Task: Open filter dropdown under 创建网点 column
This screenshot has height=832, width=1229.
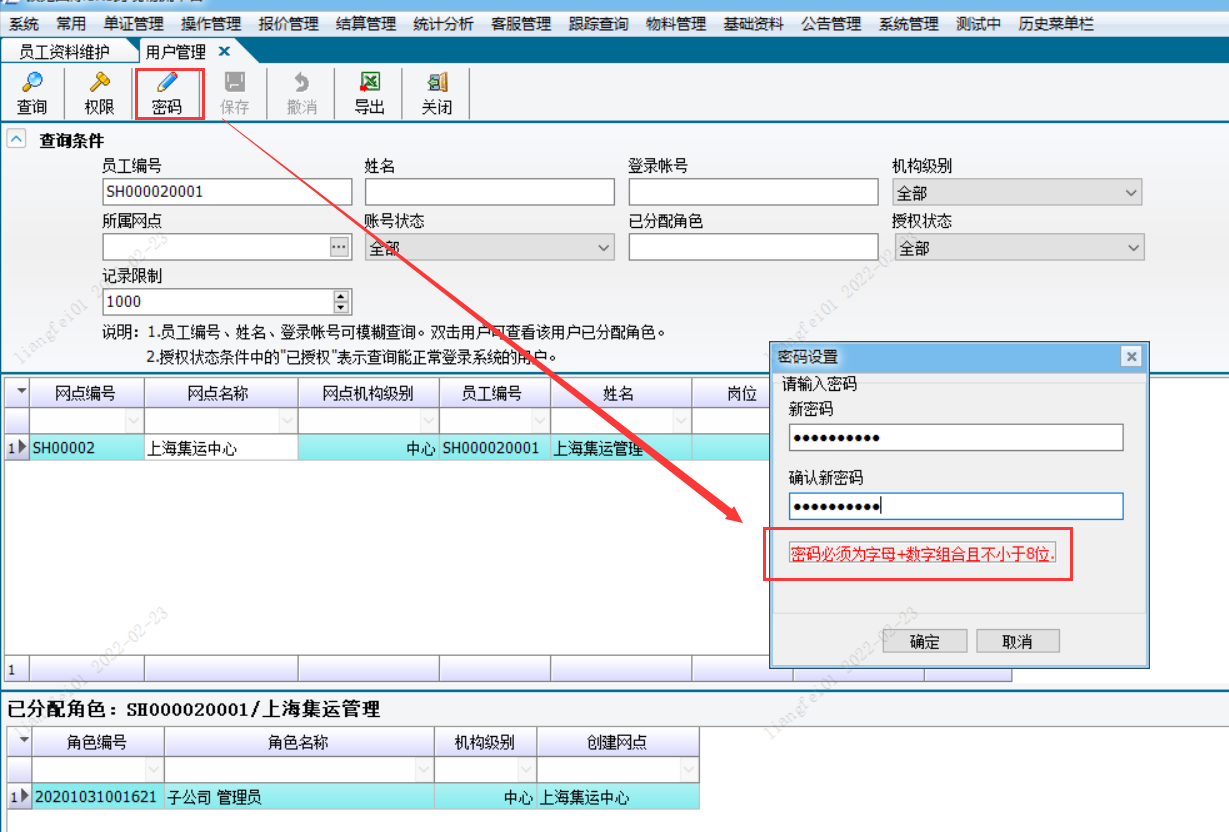Action: (x=689, y=770)
